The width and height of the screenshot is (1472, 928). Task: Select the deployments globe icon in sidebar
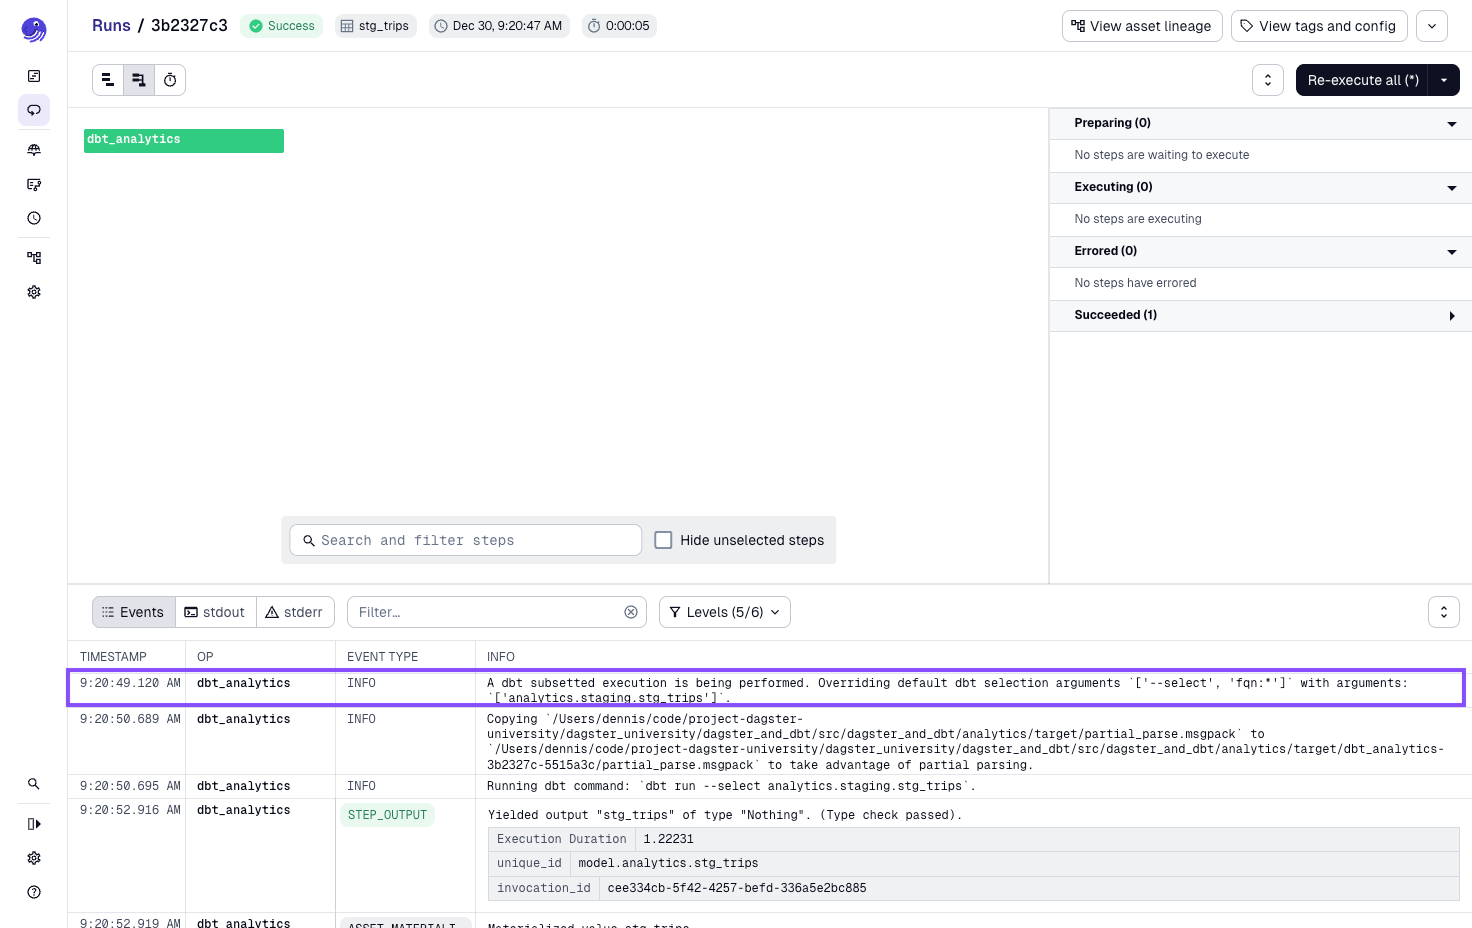click(33, 150)
